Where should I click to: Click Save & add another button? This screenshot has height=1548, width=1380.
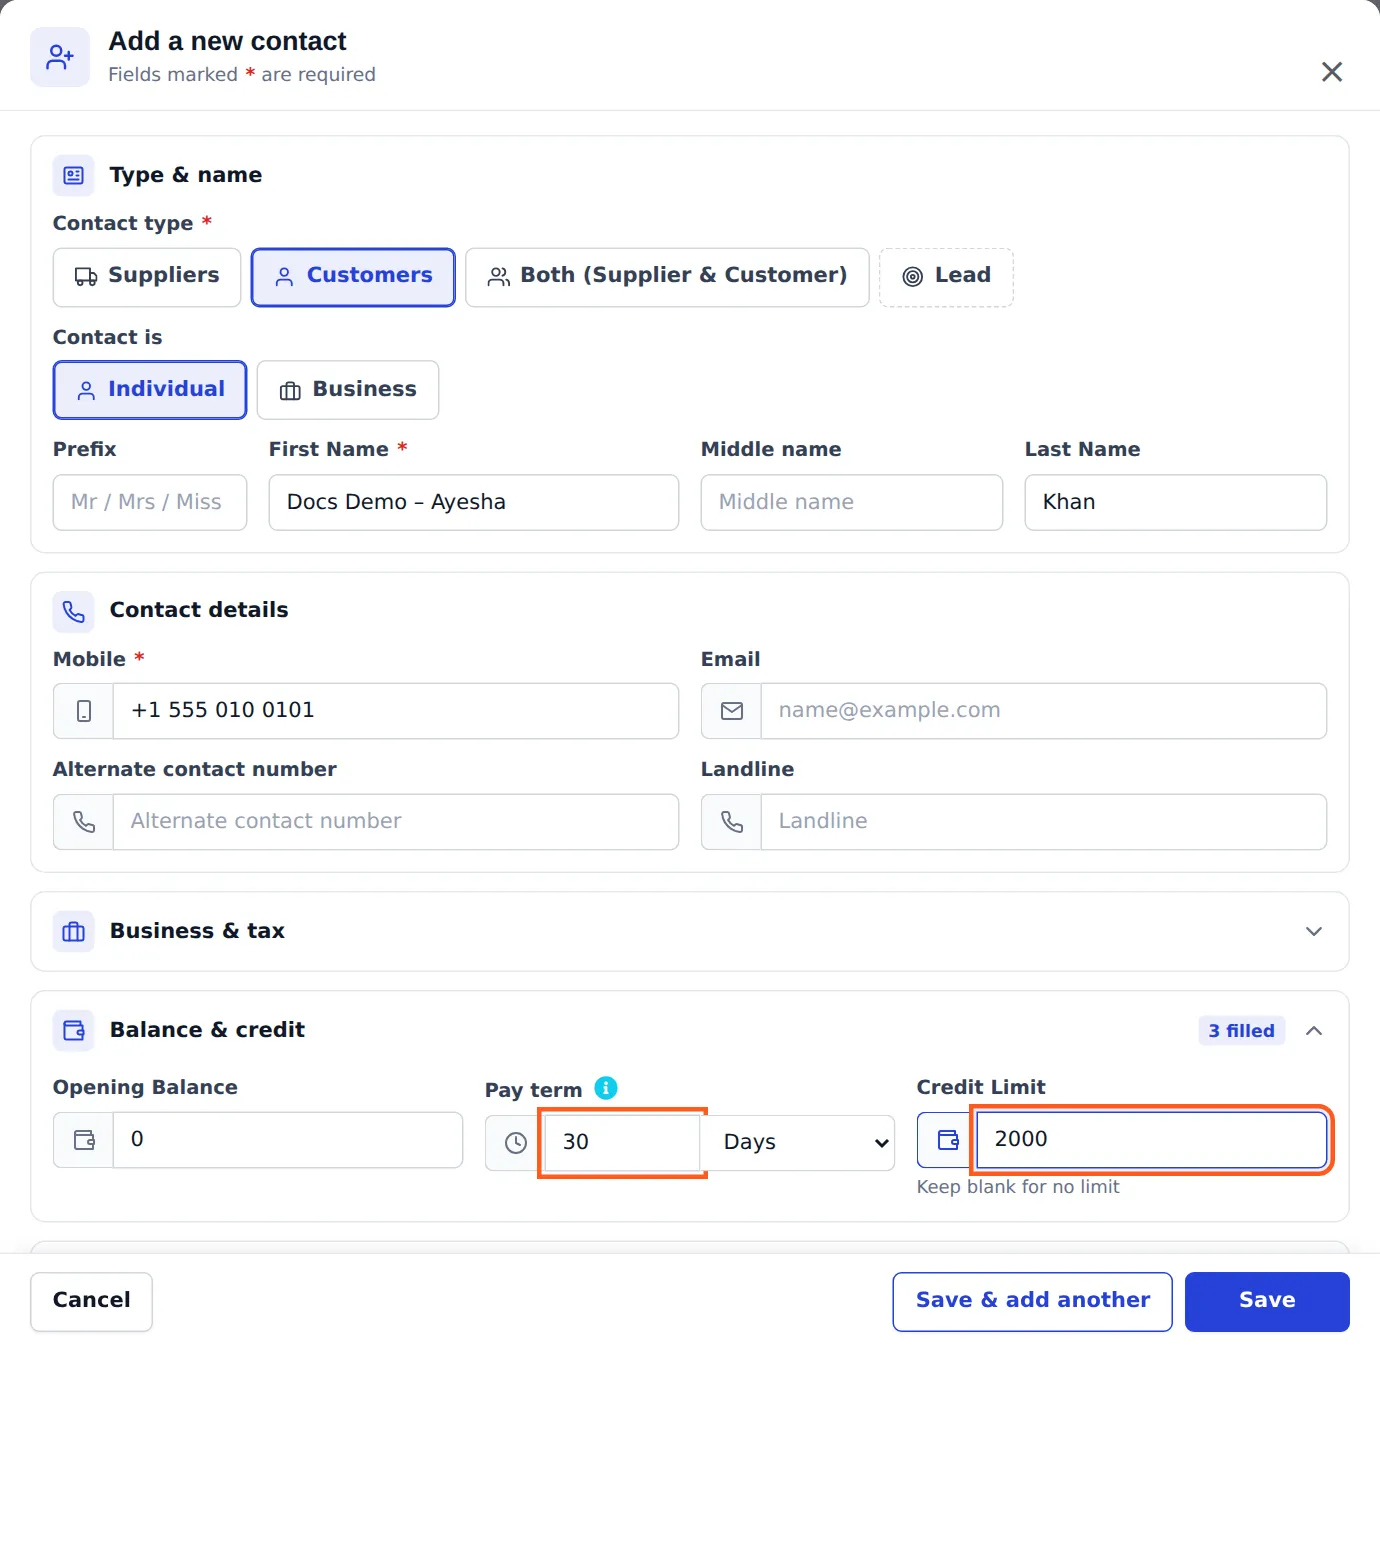click(1032, 1302)
